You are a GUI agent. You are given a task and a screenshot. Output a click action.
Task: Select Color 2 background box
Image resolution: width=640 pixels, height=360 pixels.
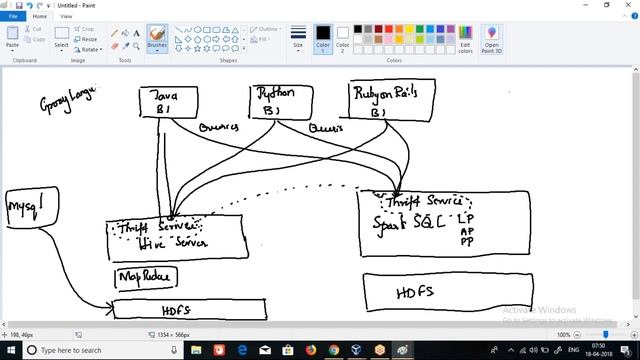point(342,39)
